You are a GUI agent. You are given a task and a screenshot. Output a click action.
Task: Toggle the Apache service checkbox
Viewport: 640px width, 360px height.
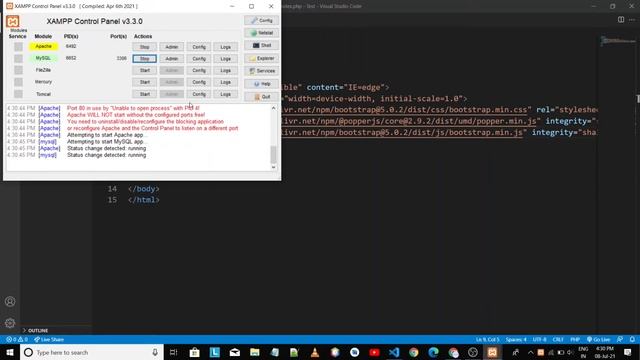pyautogui.click(x=18, y=47)
